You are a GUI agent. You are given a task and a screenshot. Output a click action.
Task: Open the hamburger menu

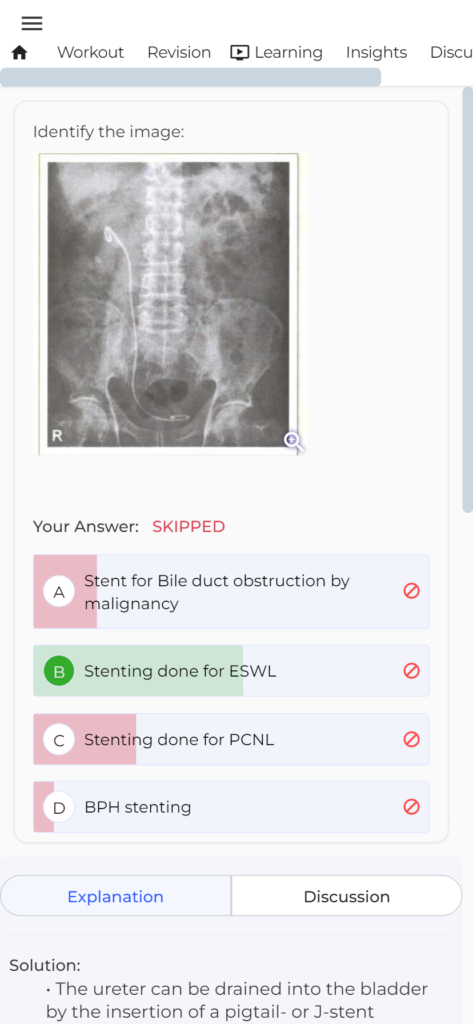(x=31, y=24)
